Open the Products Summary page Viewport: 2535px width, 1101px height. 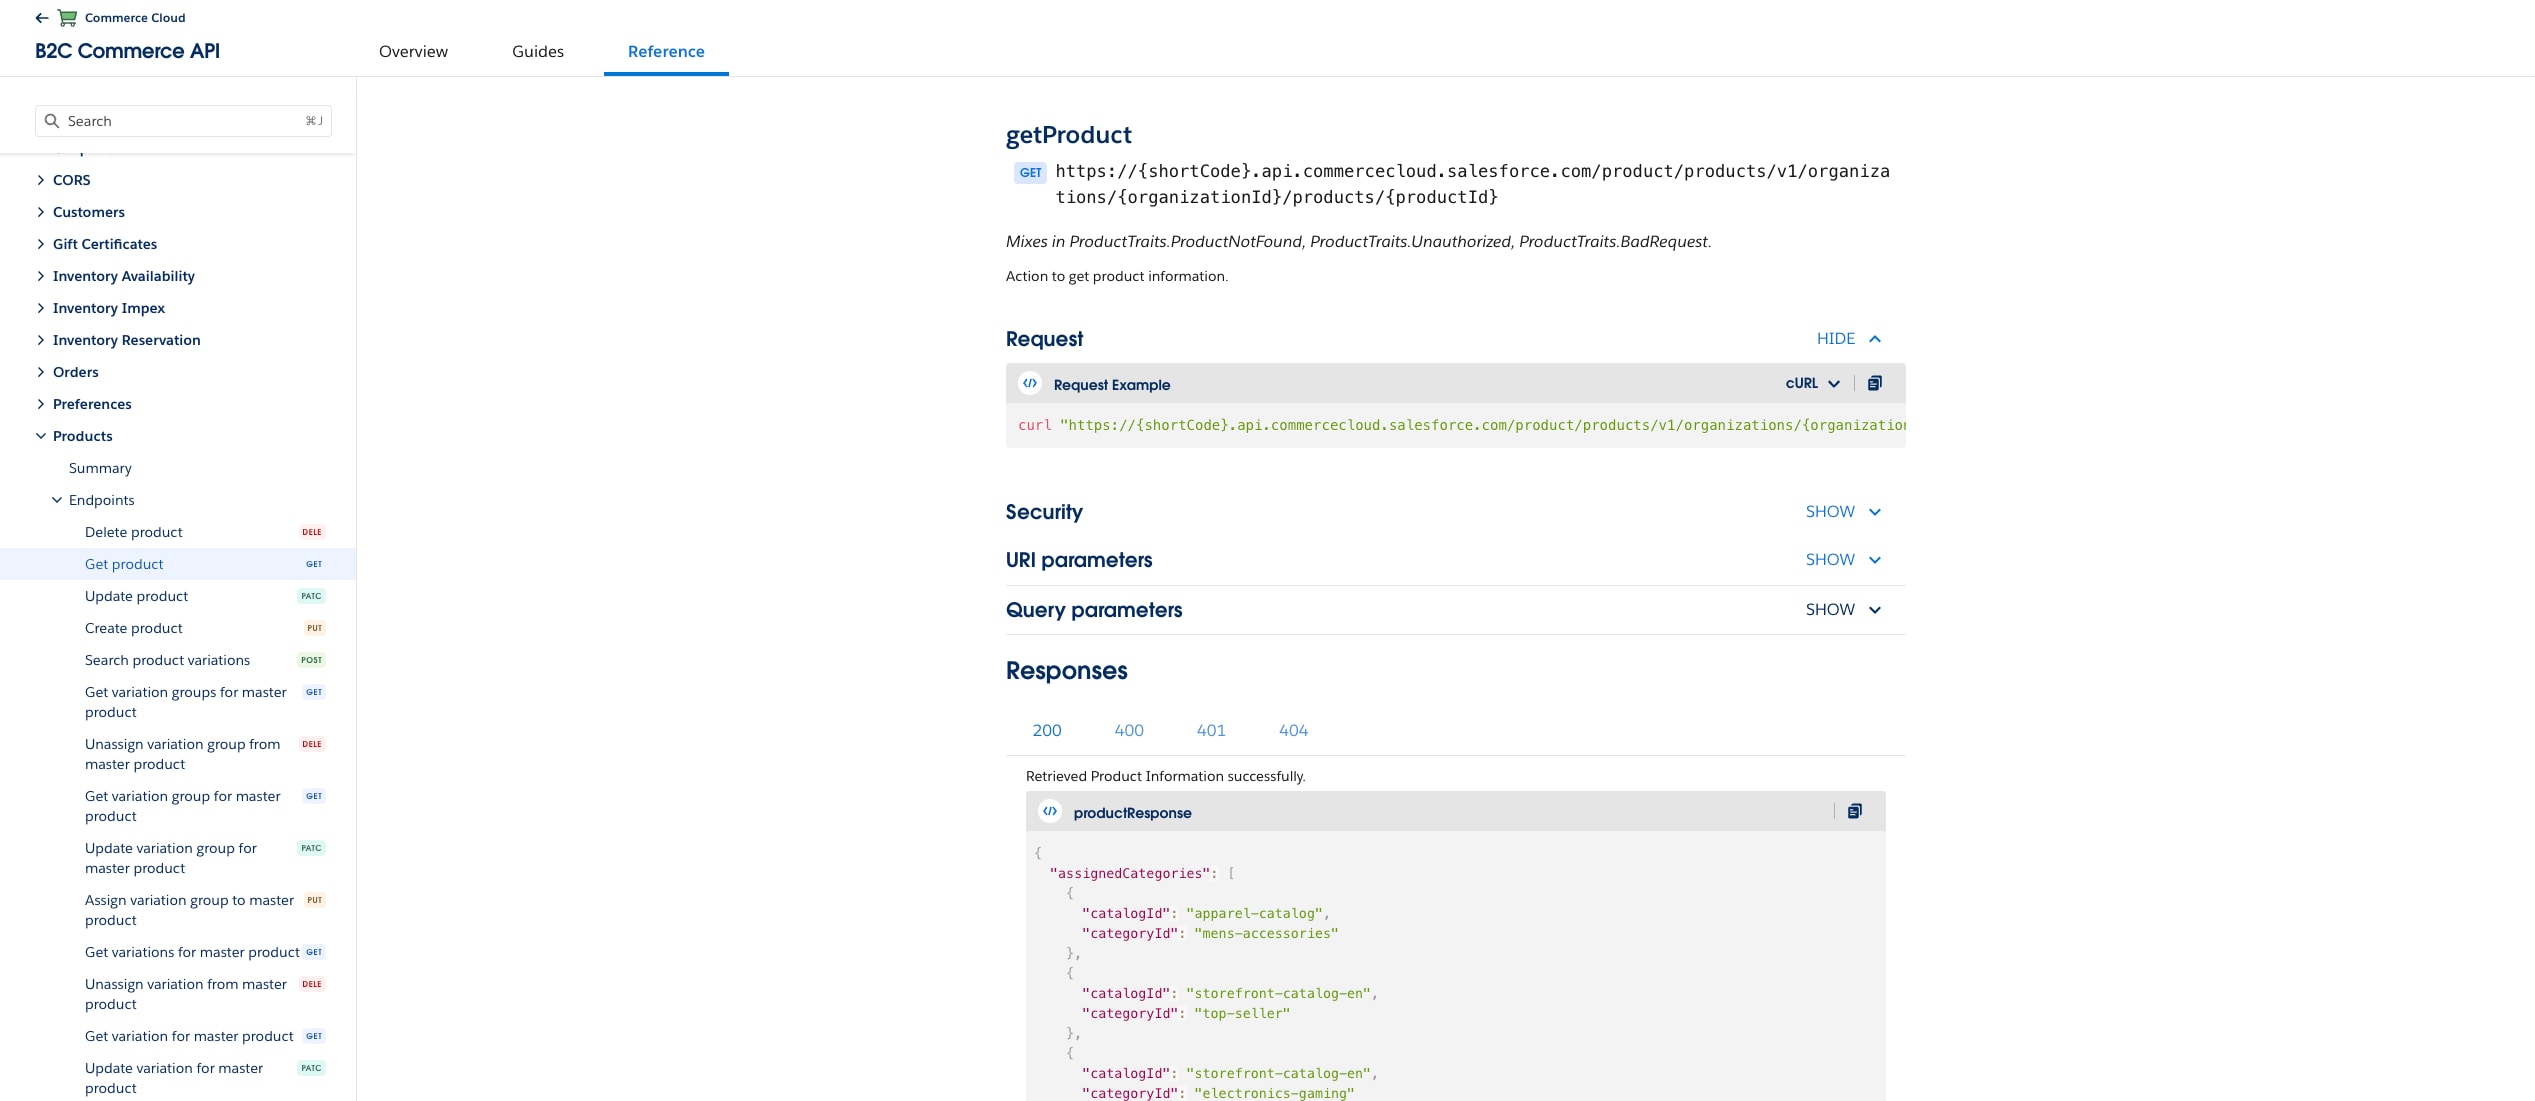click(100, 468)
